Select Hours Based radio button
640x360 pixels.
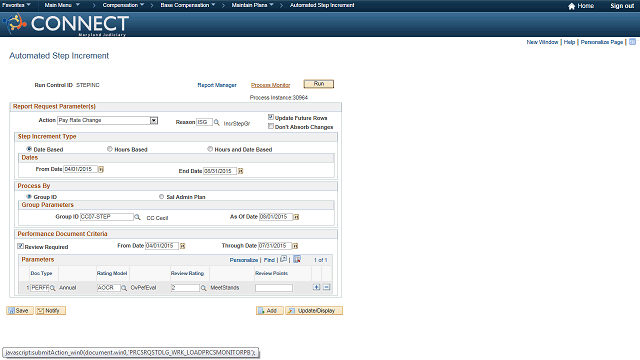(110, 149)
